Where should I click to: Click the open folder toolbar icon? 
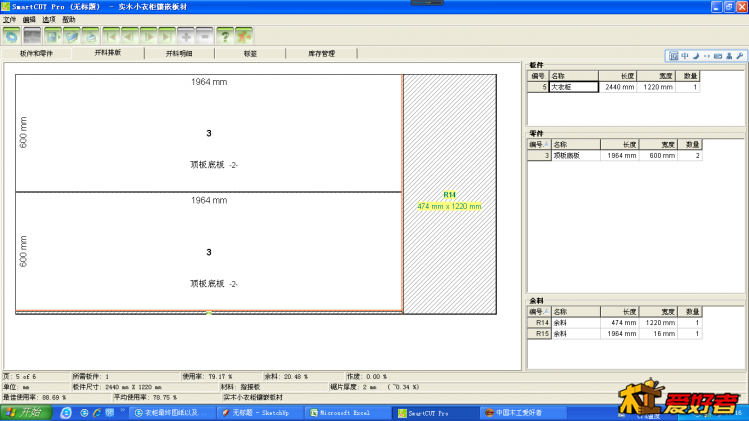click(x=72, y=36)
